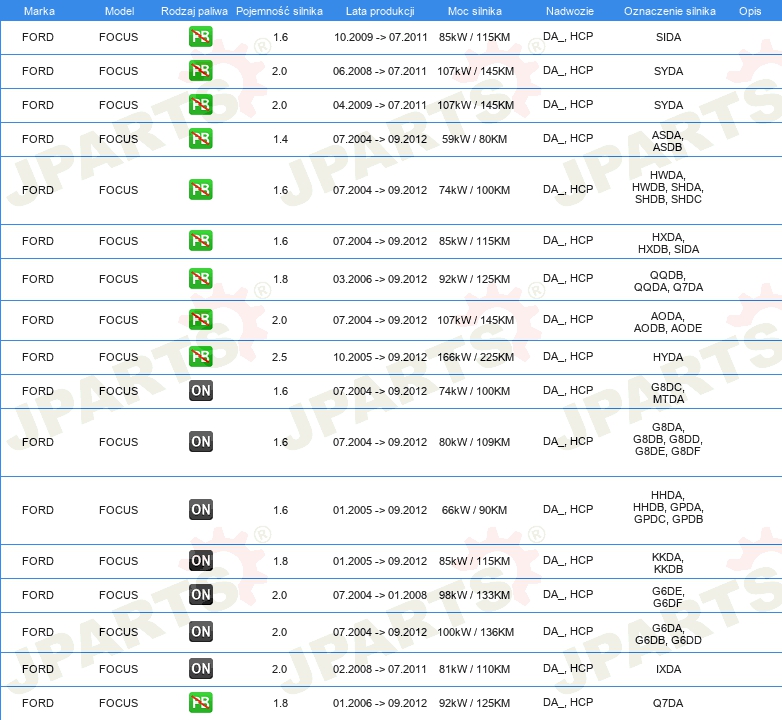Screen dimensions: 782x720
Task: Click the Nadwozie column header
Action: click(570, 11)
